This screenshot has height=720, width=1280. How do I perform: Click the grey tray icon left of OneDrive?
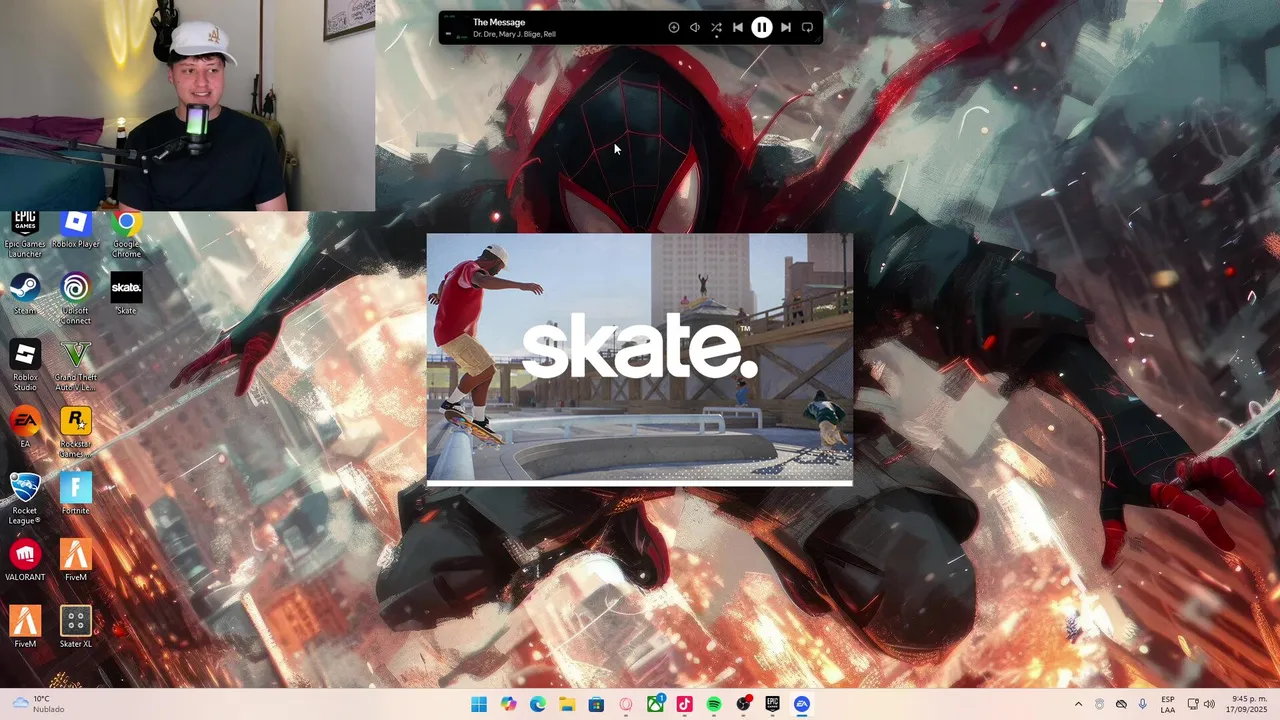click(1099, 704)
